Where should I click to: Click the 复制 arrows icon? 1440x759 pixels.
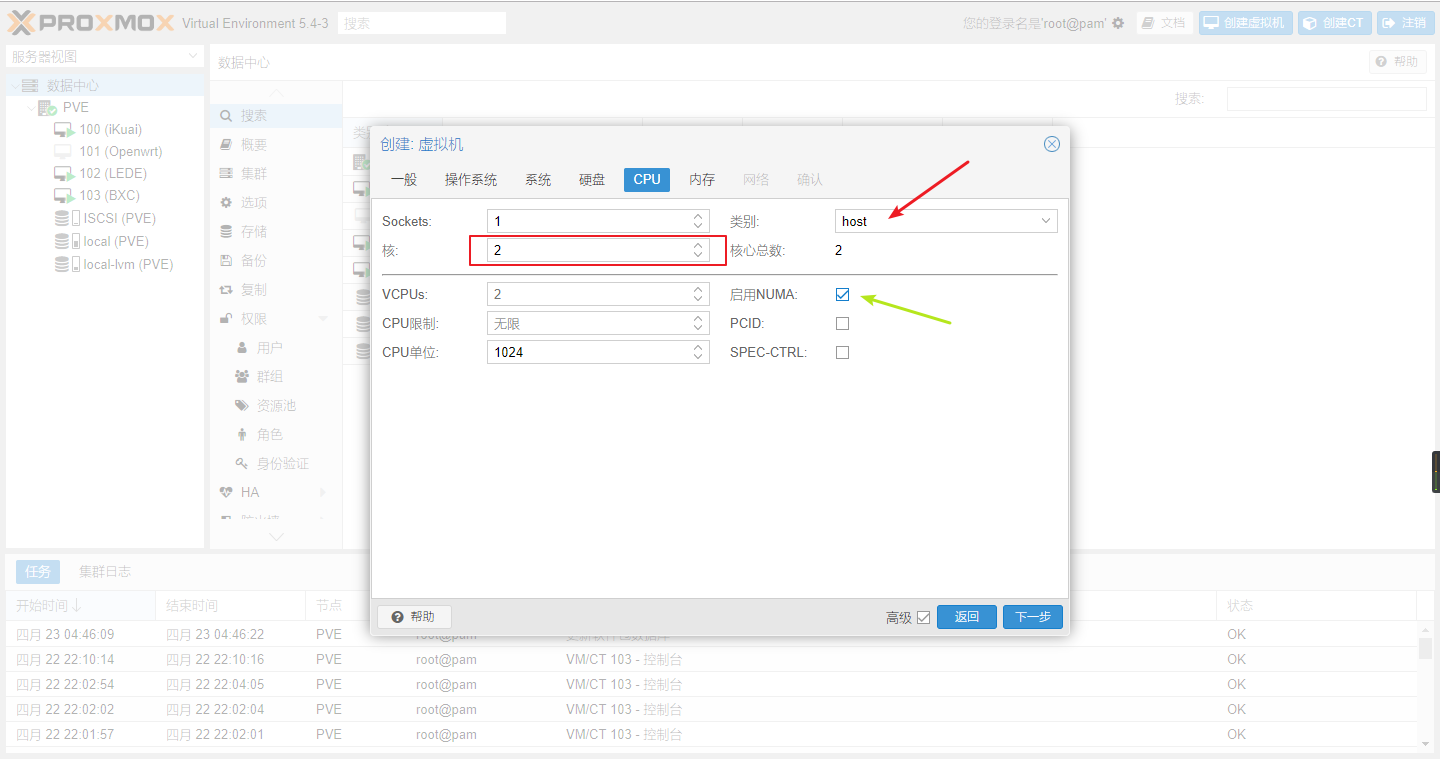226,290
